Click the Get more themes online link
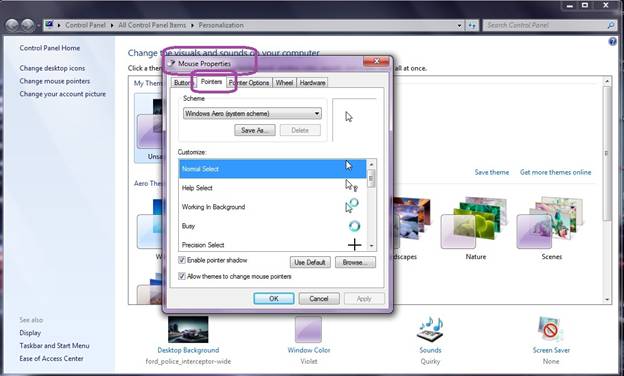This screenshot has width=624, height=376. (x=555, y=172)
